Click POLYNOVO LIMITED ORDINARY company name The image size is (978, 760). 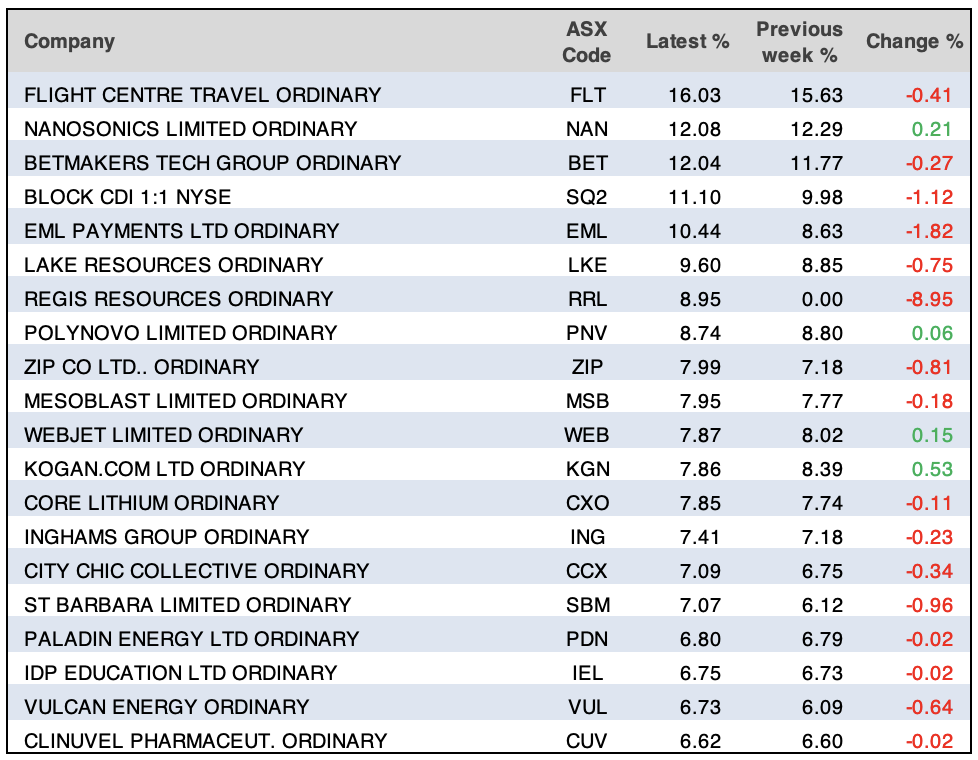pos(180,333)
